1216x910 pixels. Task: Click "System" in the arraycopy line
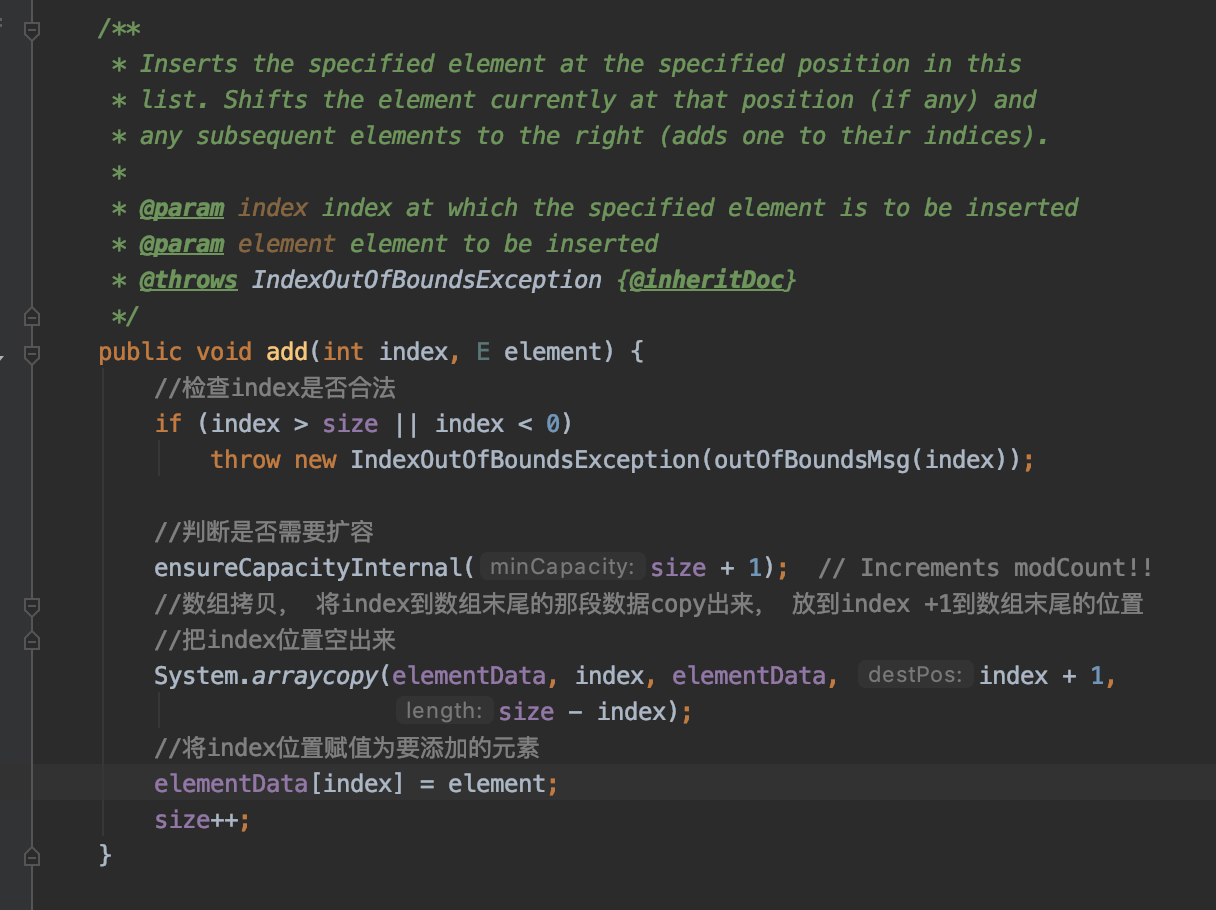click(x=196, y=676)
